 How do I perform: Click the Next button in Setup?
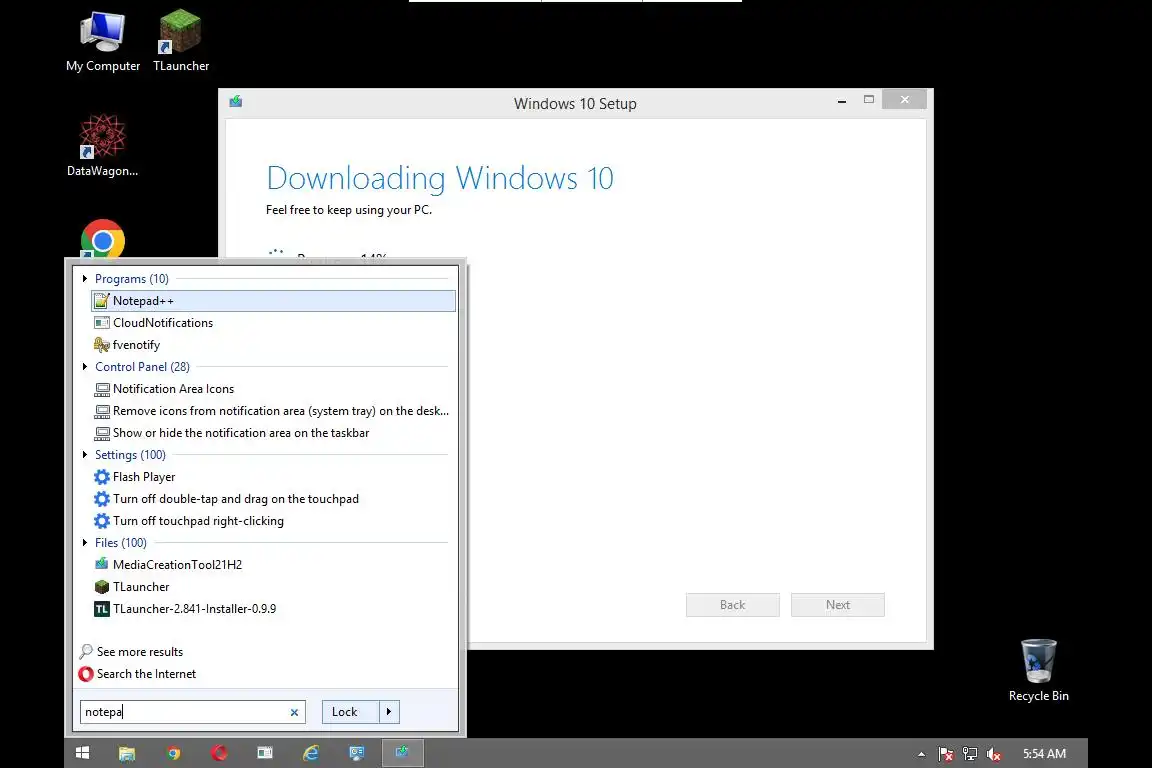[838, 605]
